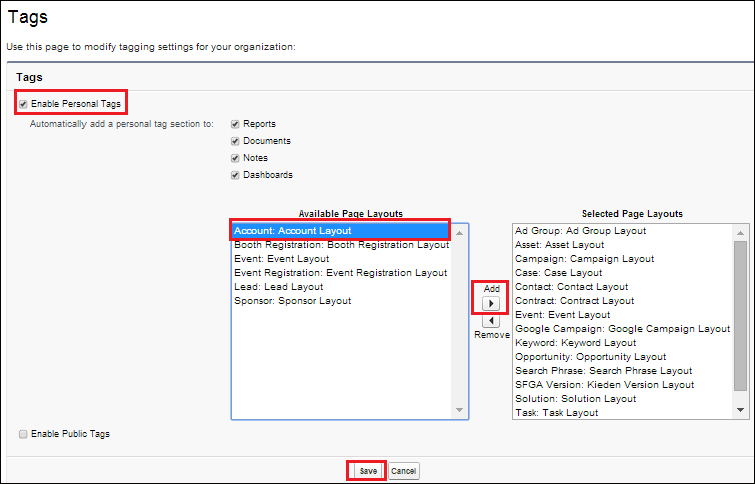
Task: Select Account: Account Layout in available list
Action: [292, 231]
